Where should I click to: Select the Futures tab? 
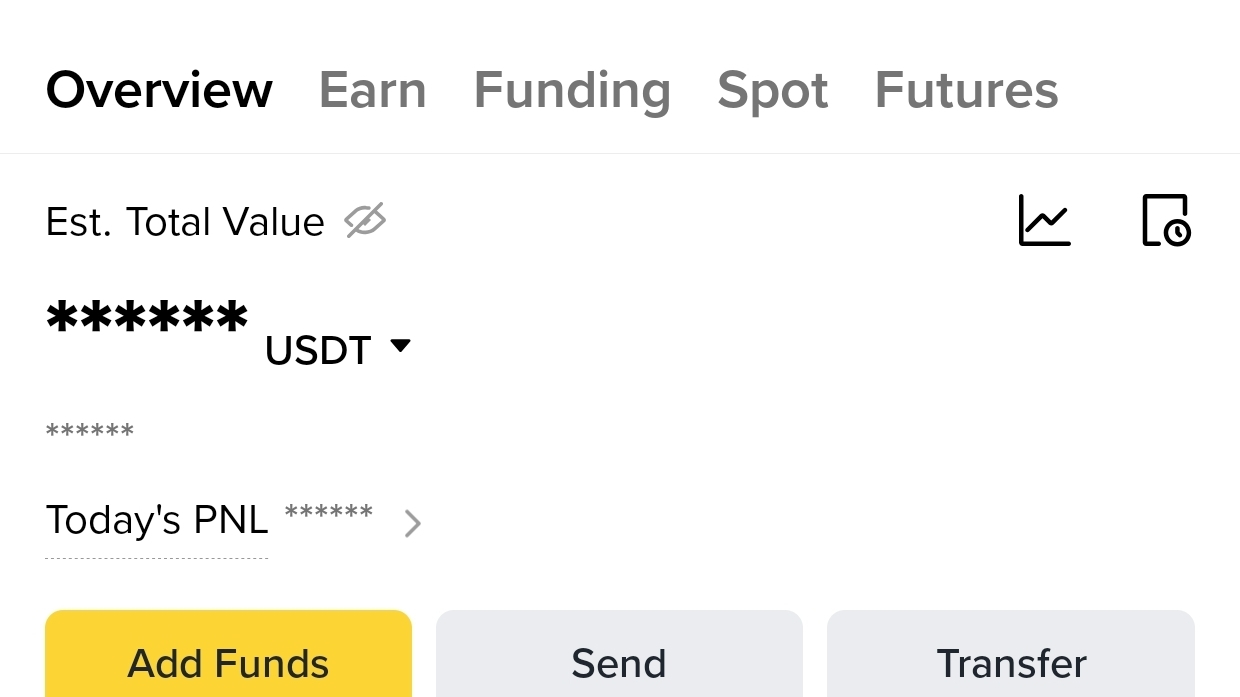[966, 90]
